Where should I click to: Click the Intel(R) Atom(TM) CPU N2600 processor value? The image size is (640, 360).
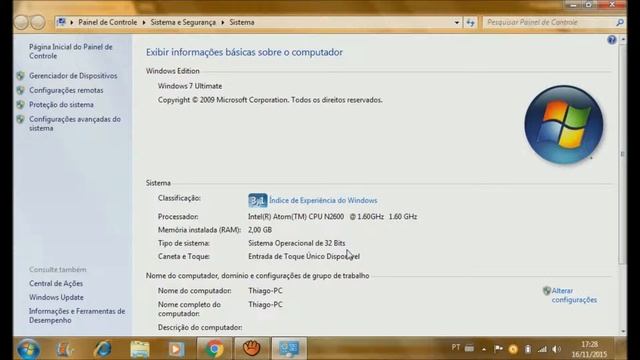[x=332, y=217]
